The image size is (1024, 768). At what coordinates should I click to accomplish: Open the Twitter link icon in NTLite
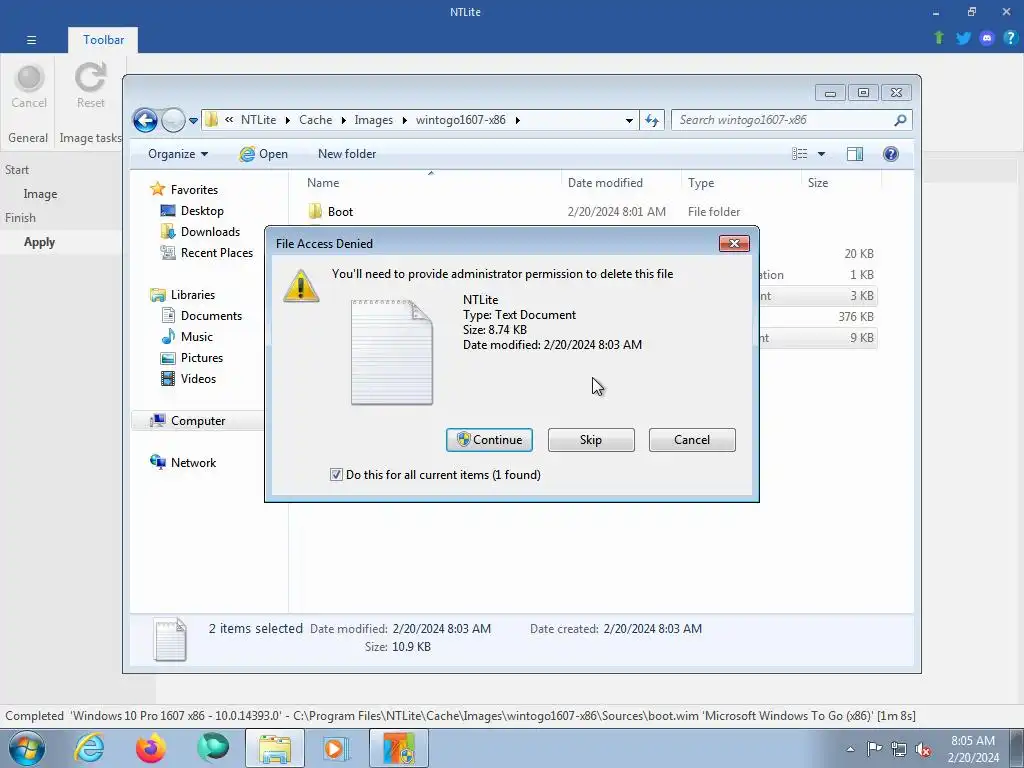(x=963, y=38)
